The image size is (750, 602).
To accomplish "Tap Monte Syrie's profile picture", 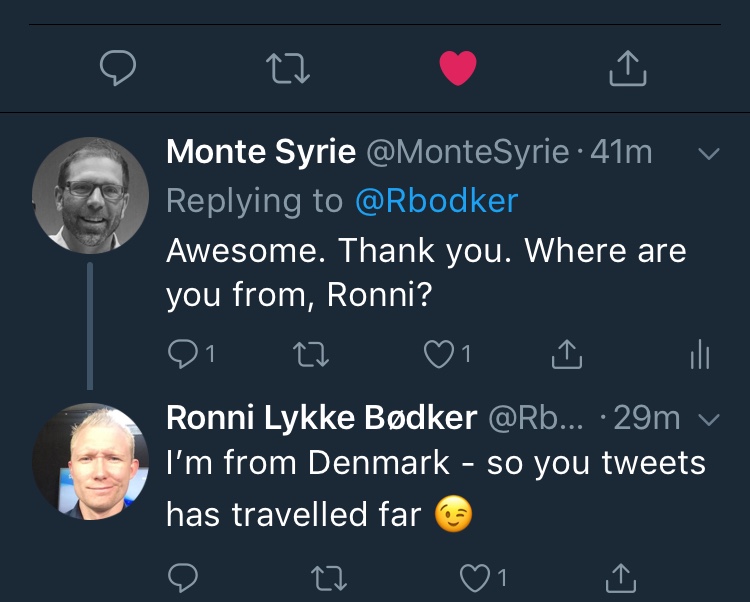I will point(91,195).
